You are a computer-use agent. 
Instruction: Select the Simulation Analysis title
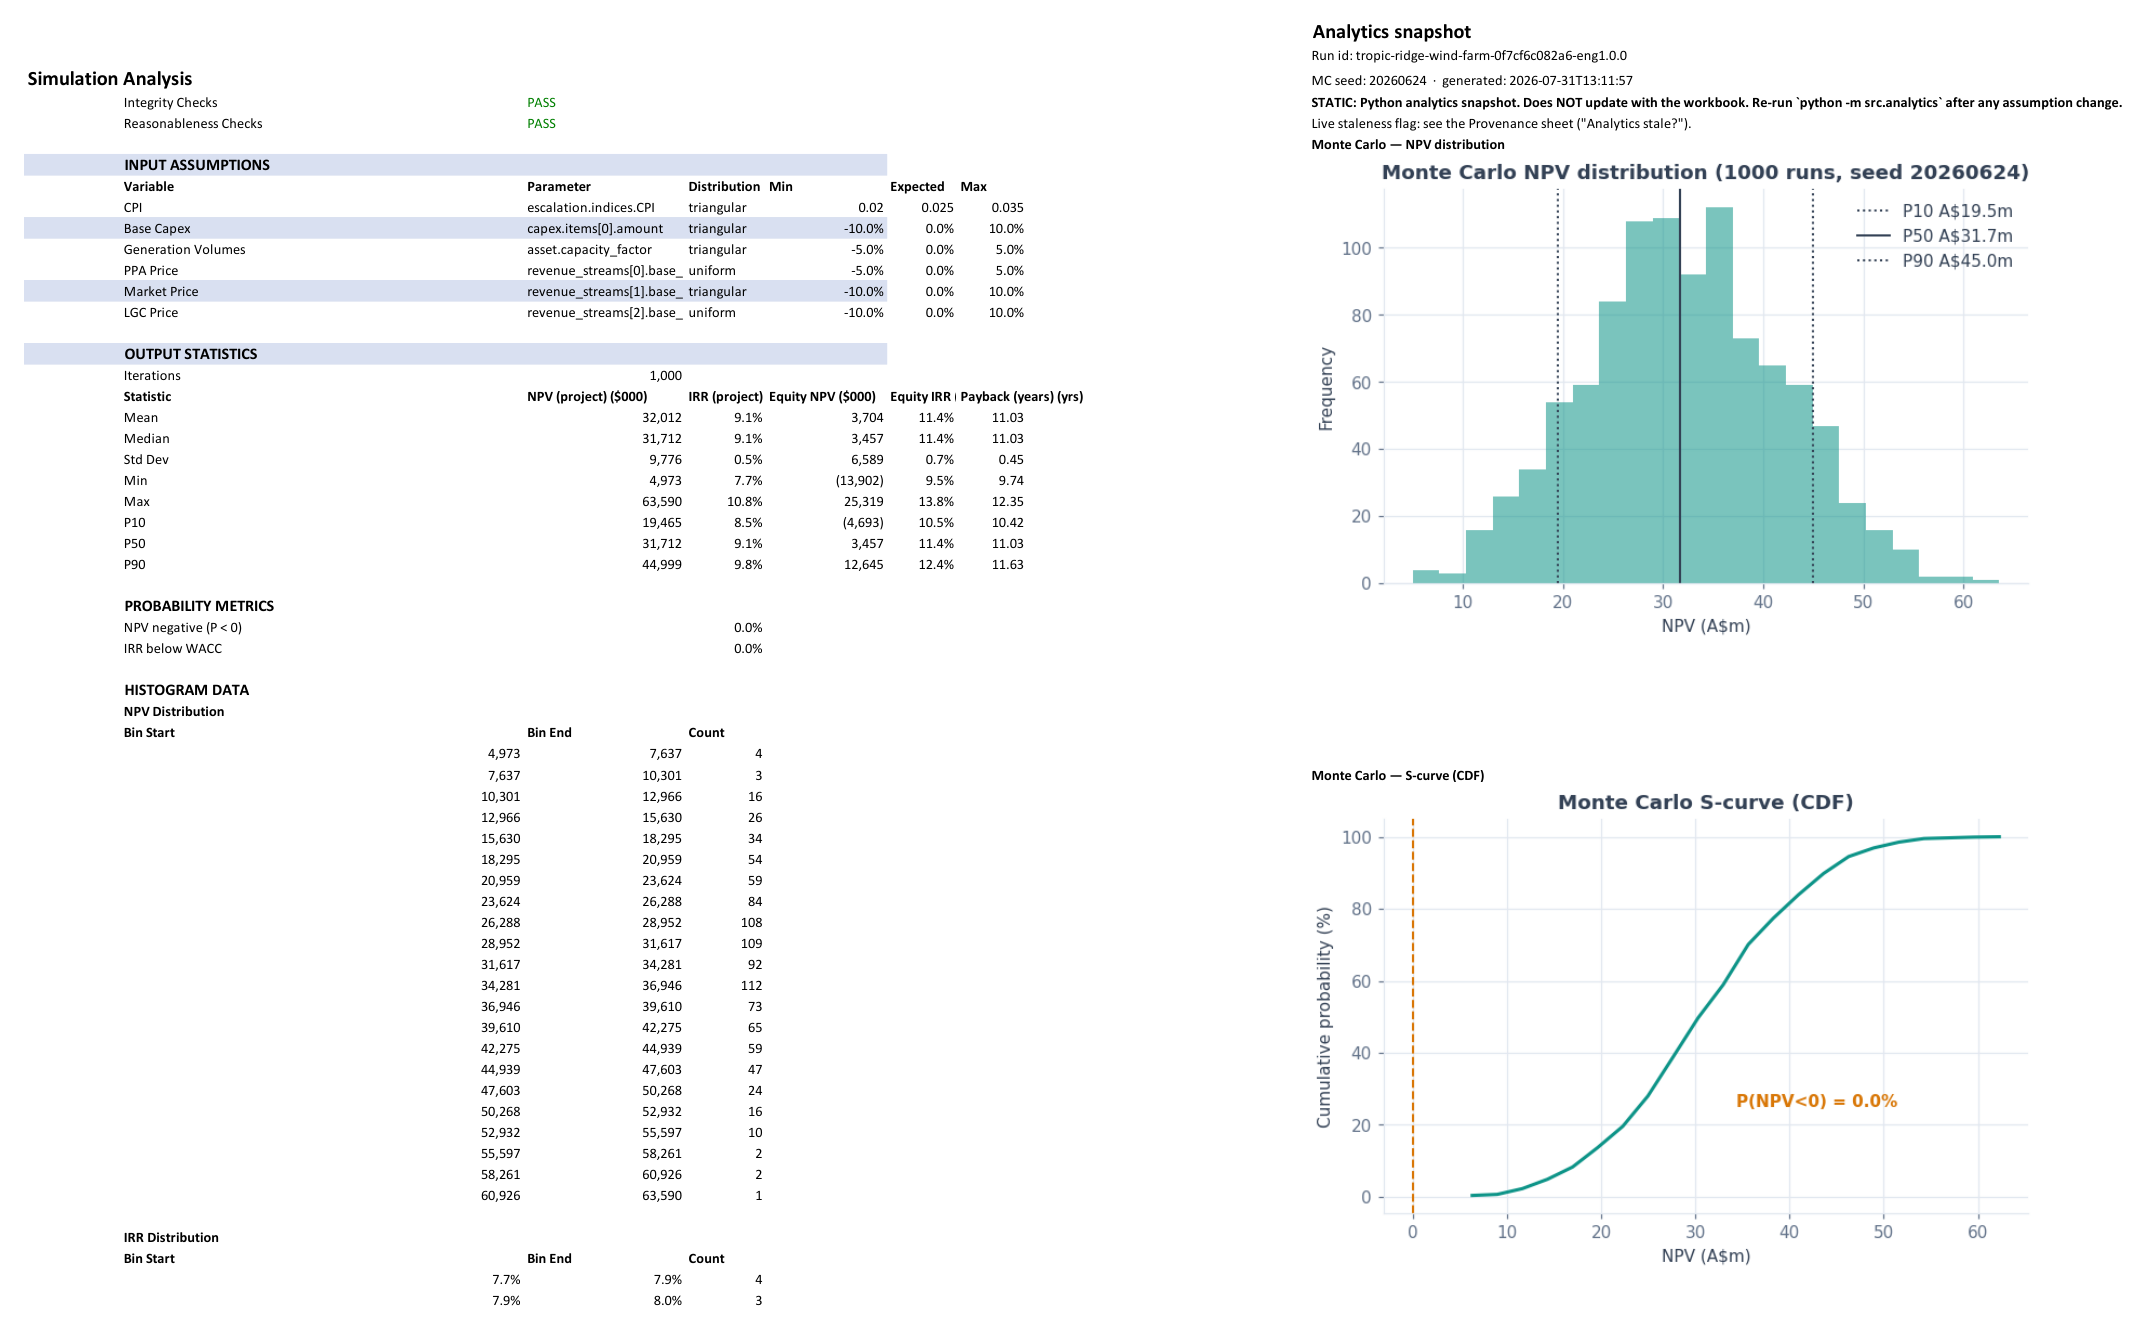[x=110, y=79]
